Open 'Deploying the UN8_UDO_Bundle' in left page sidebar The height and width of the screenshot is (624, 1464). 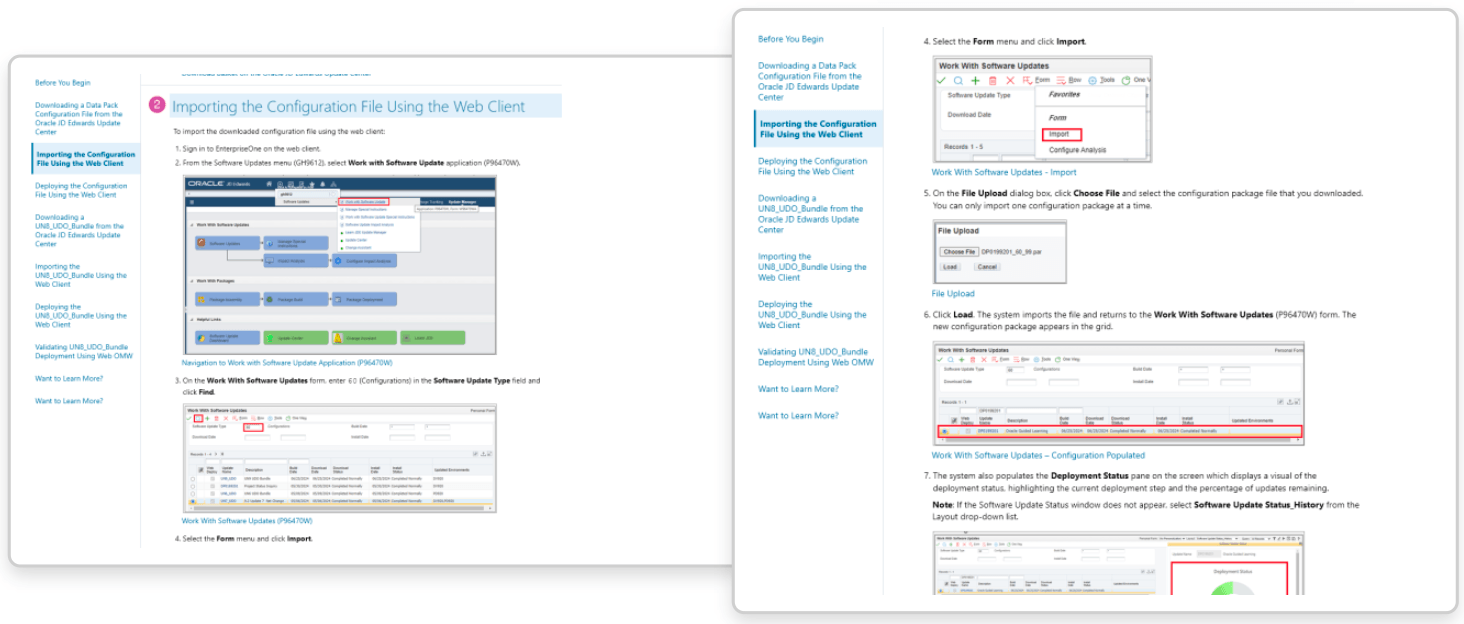pos(81,316)
